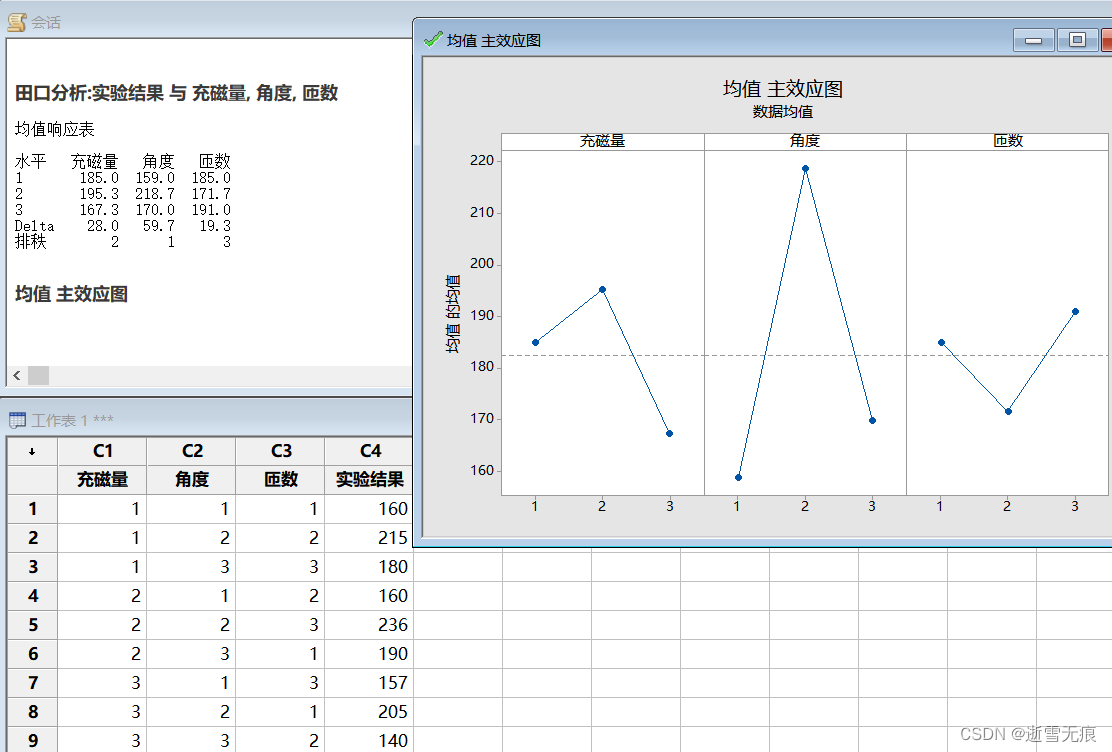The height and width of the screenshot is (752, 1112).
Task: Click the left arrow of the session scrollbar
Action: [14, 375]
